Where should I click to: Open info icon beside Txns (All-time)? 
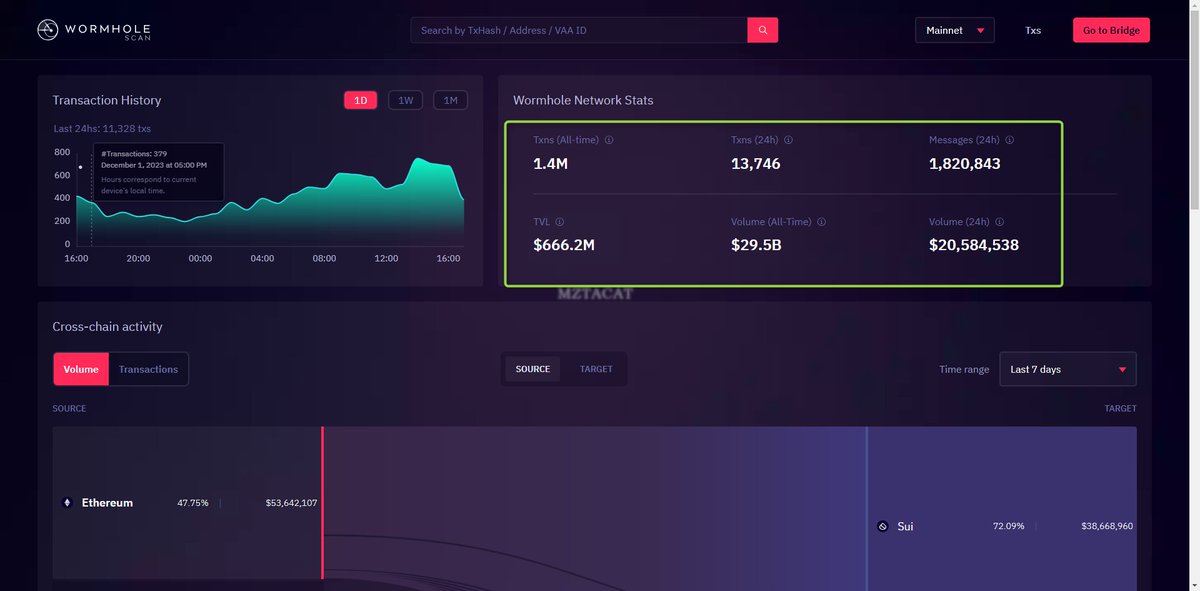point(609,140)
